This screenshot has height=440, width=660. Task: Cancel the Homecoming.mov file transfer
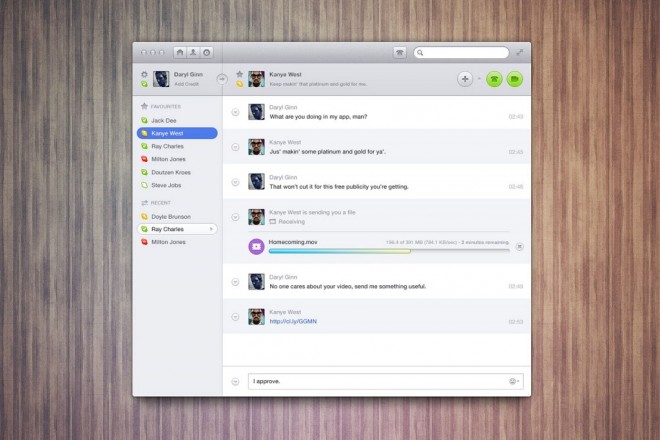tap(520, 247)
